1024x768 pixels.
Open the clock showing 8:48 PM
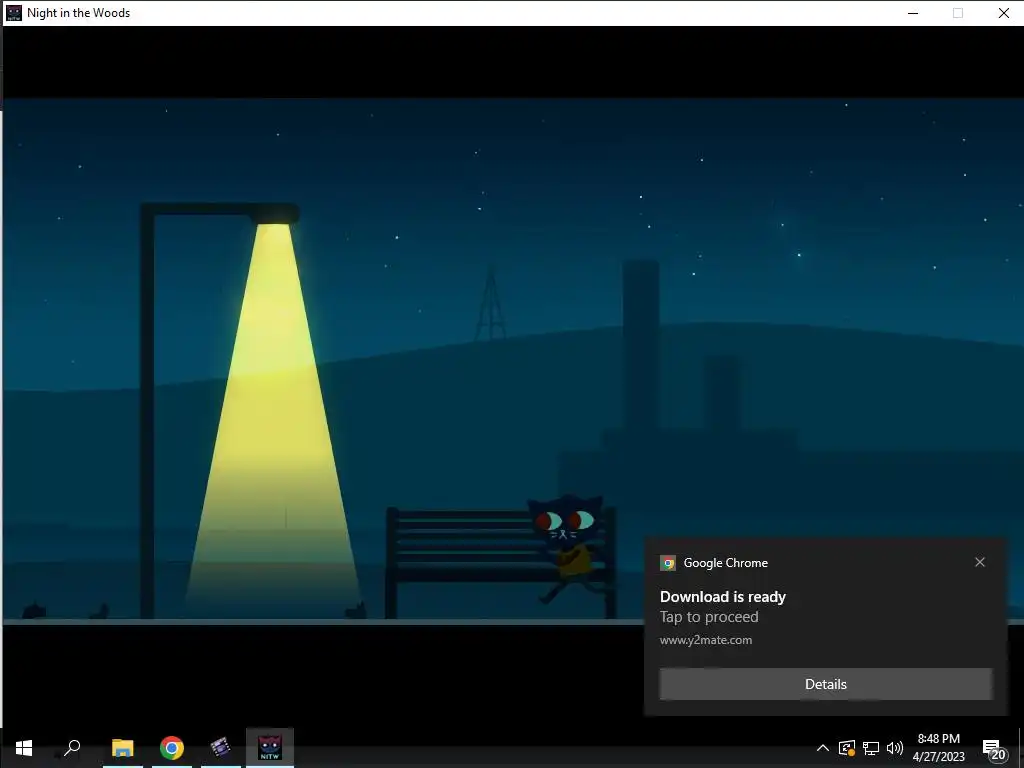938,739
